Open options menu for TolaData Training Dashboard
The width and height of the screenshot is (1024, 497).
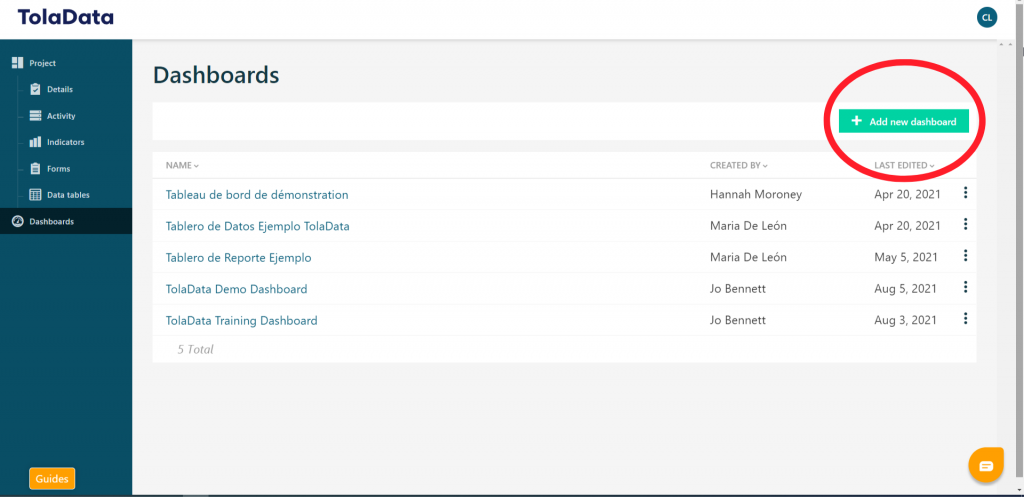click(965, 318)
